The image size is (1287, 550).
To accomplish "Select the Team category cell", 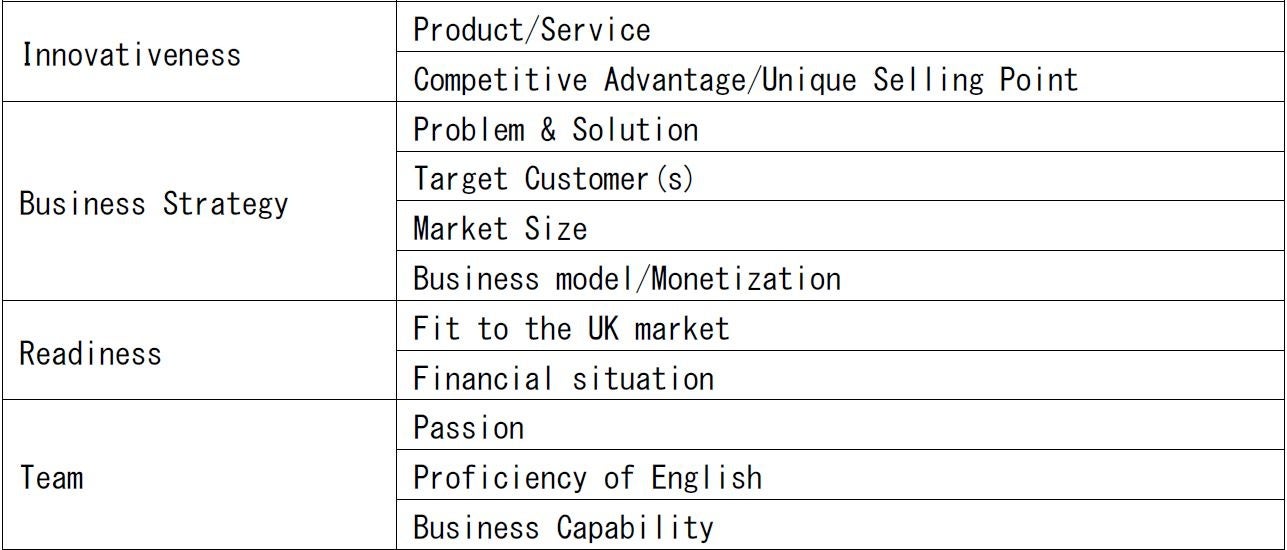I will point(51,477).
